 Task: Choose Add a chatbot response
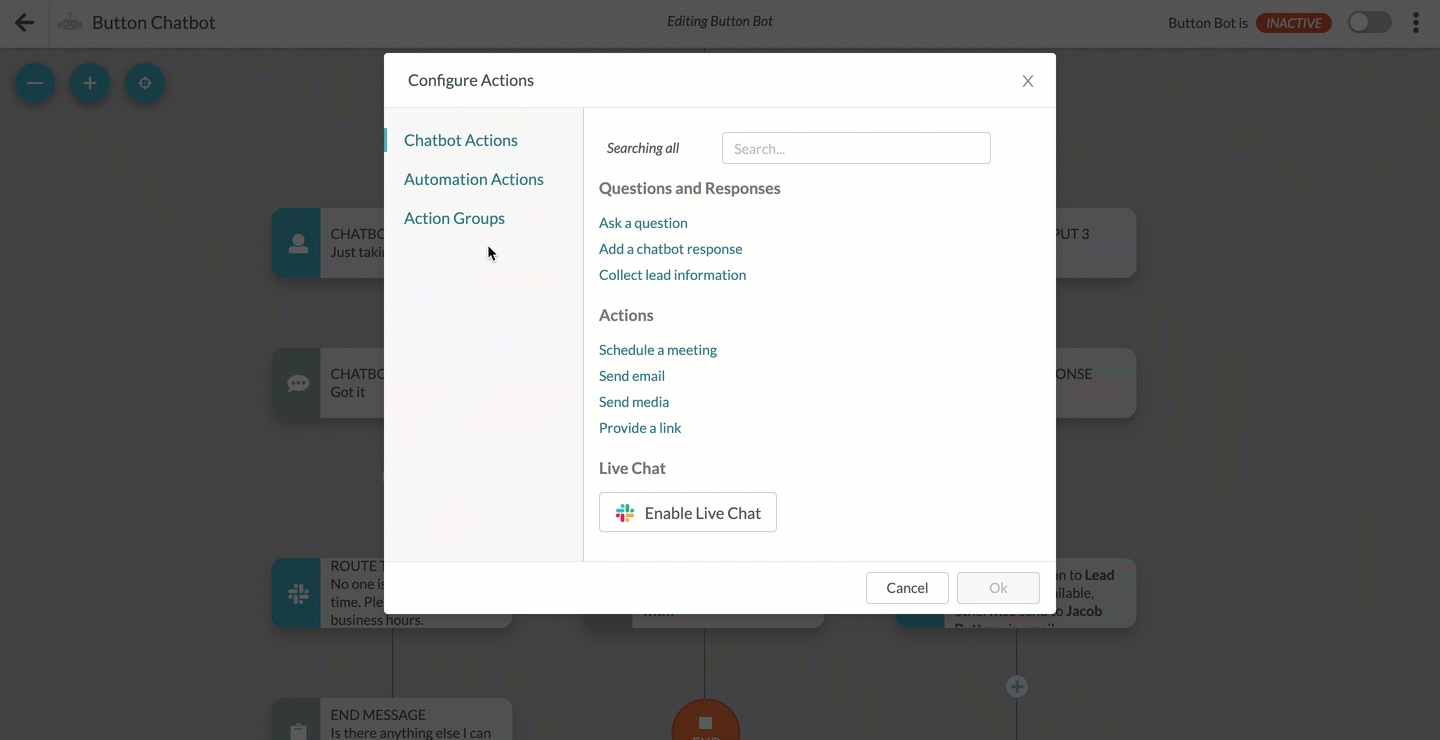pyautogui.click(x=671, y=249)
